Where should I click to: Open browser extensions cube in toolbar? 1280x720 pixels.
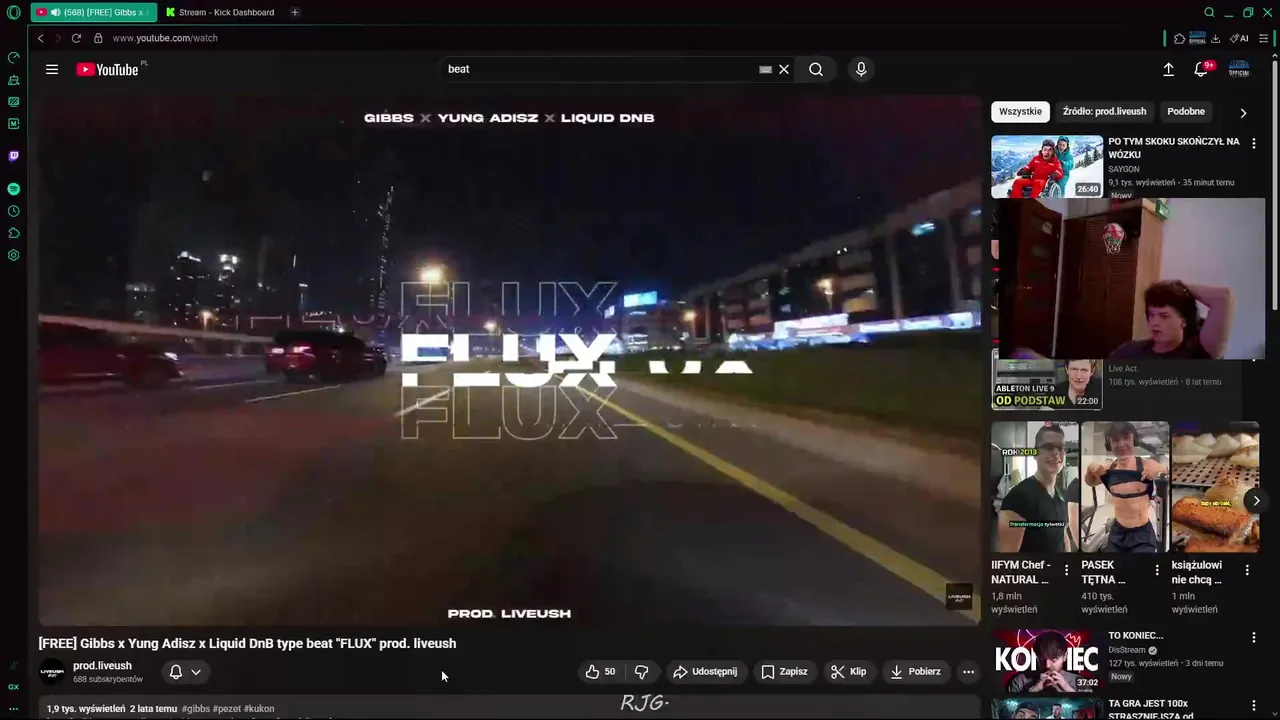point(1179,38)
